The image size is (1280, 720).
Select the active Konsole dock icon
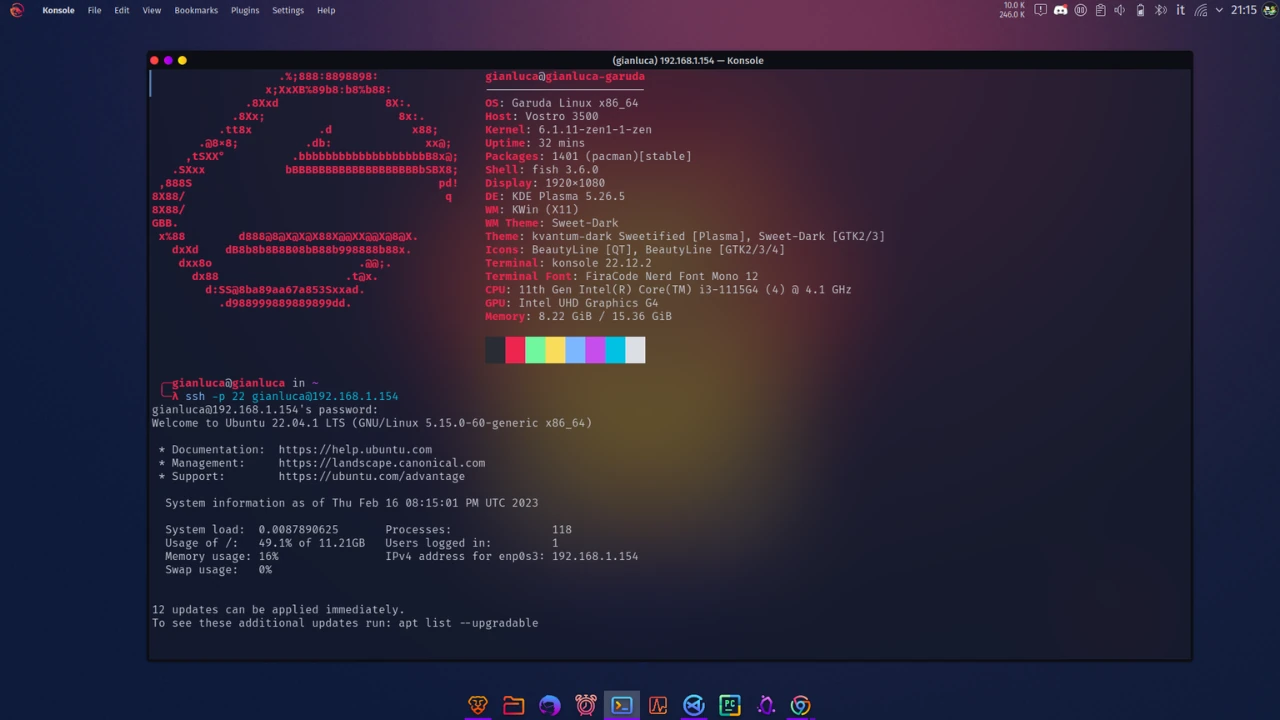(x=621, y=705)
